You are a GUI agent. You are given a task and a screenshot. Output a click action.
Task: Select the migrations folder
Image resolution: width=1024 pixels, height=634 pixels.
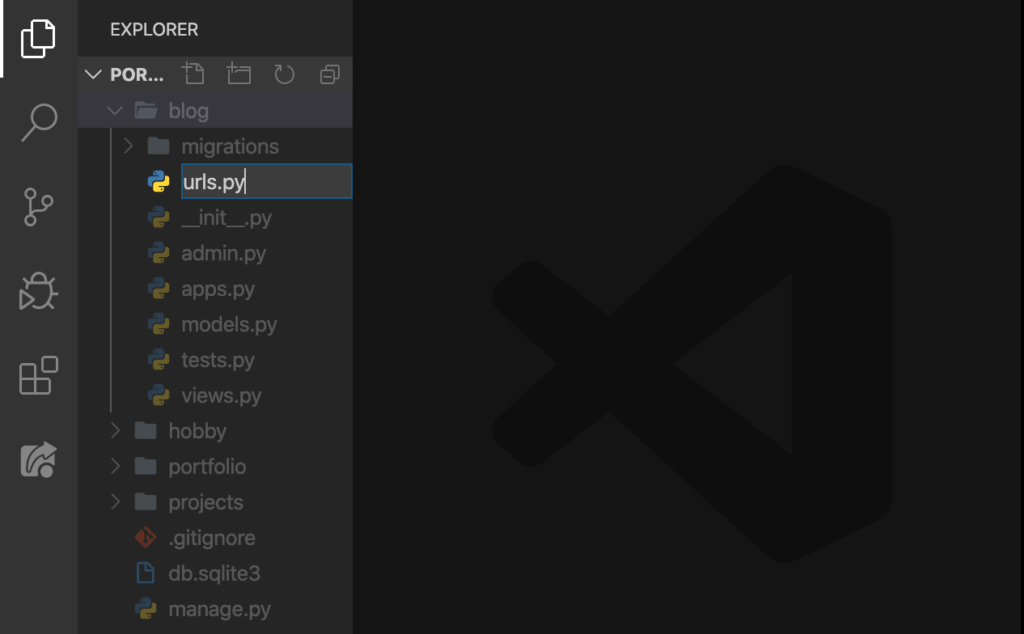coord(230,146)
